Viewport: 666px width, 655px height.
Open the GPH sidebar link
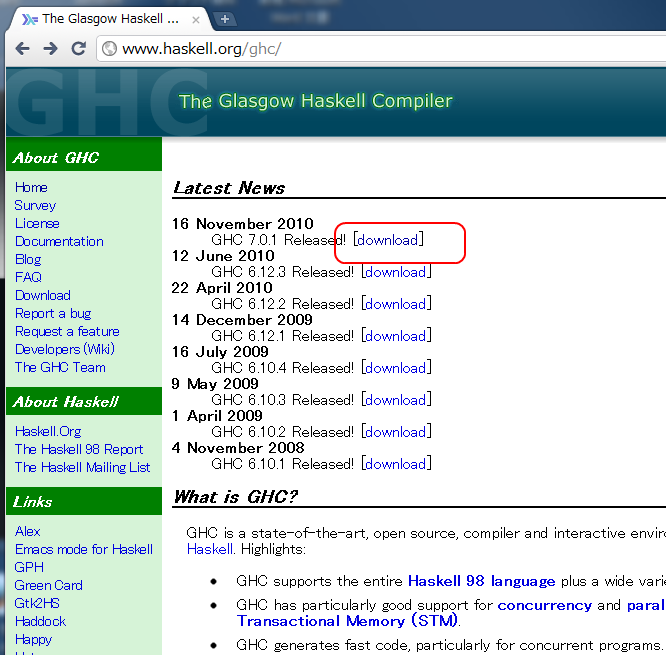pyautogui.click(x=29, y=567)
